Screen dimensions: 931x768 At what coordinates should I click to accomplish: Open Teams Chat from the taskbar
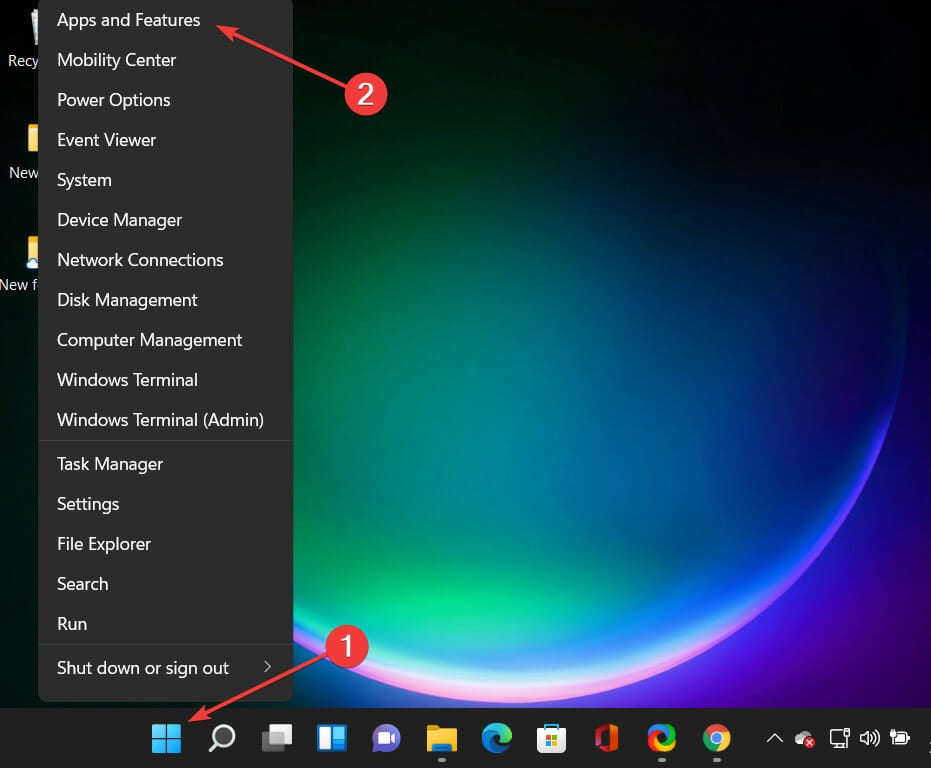pos(386,738)
